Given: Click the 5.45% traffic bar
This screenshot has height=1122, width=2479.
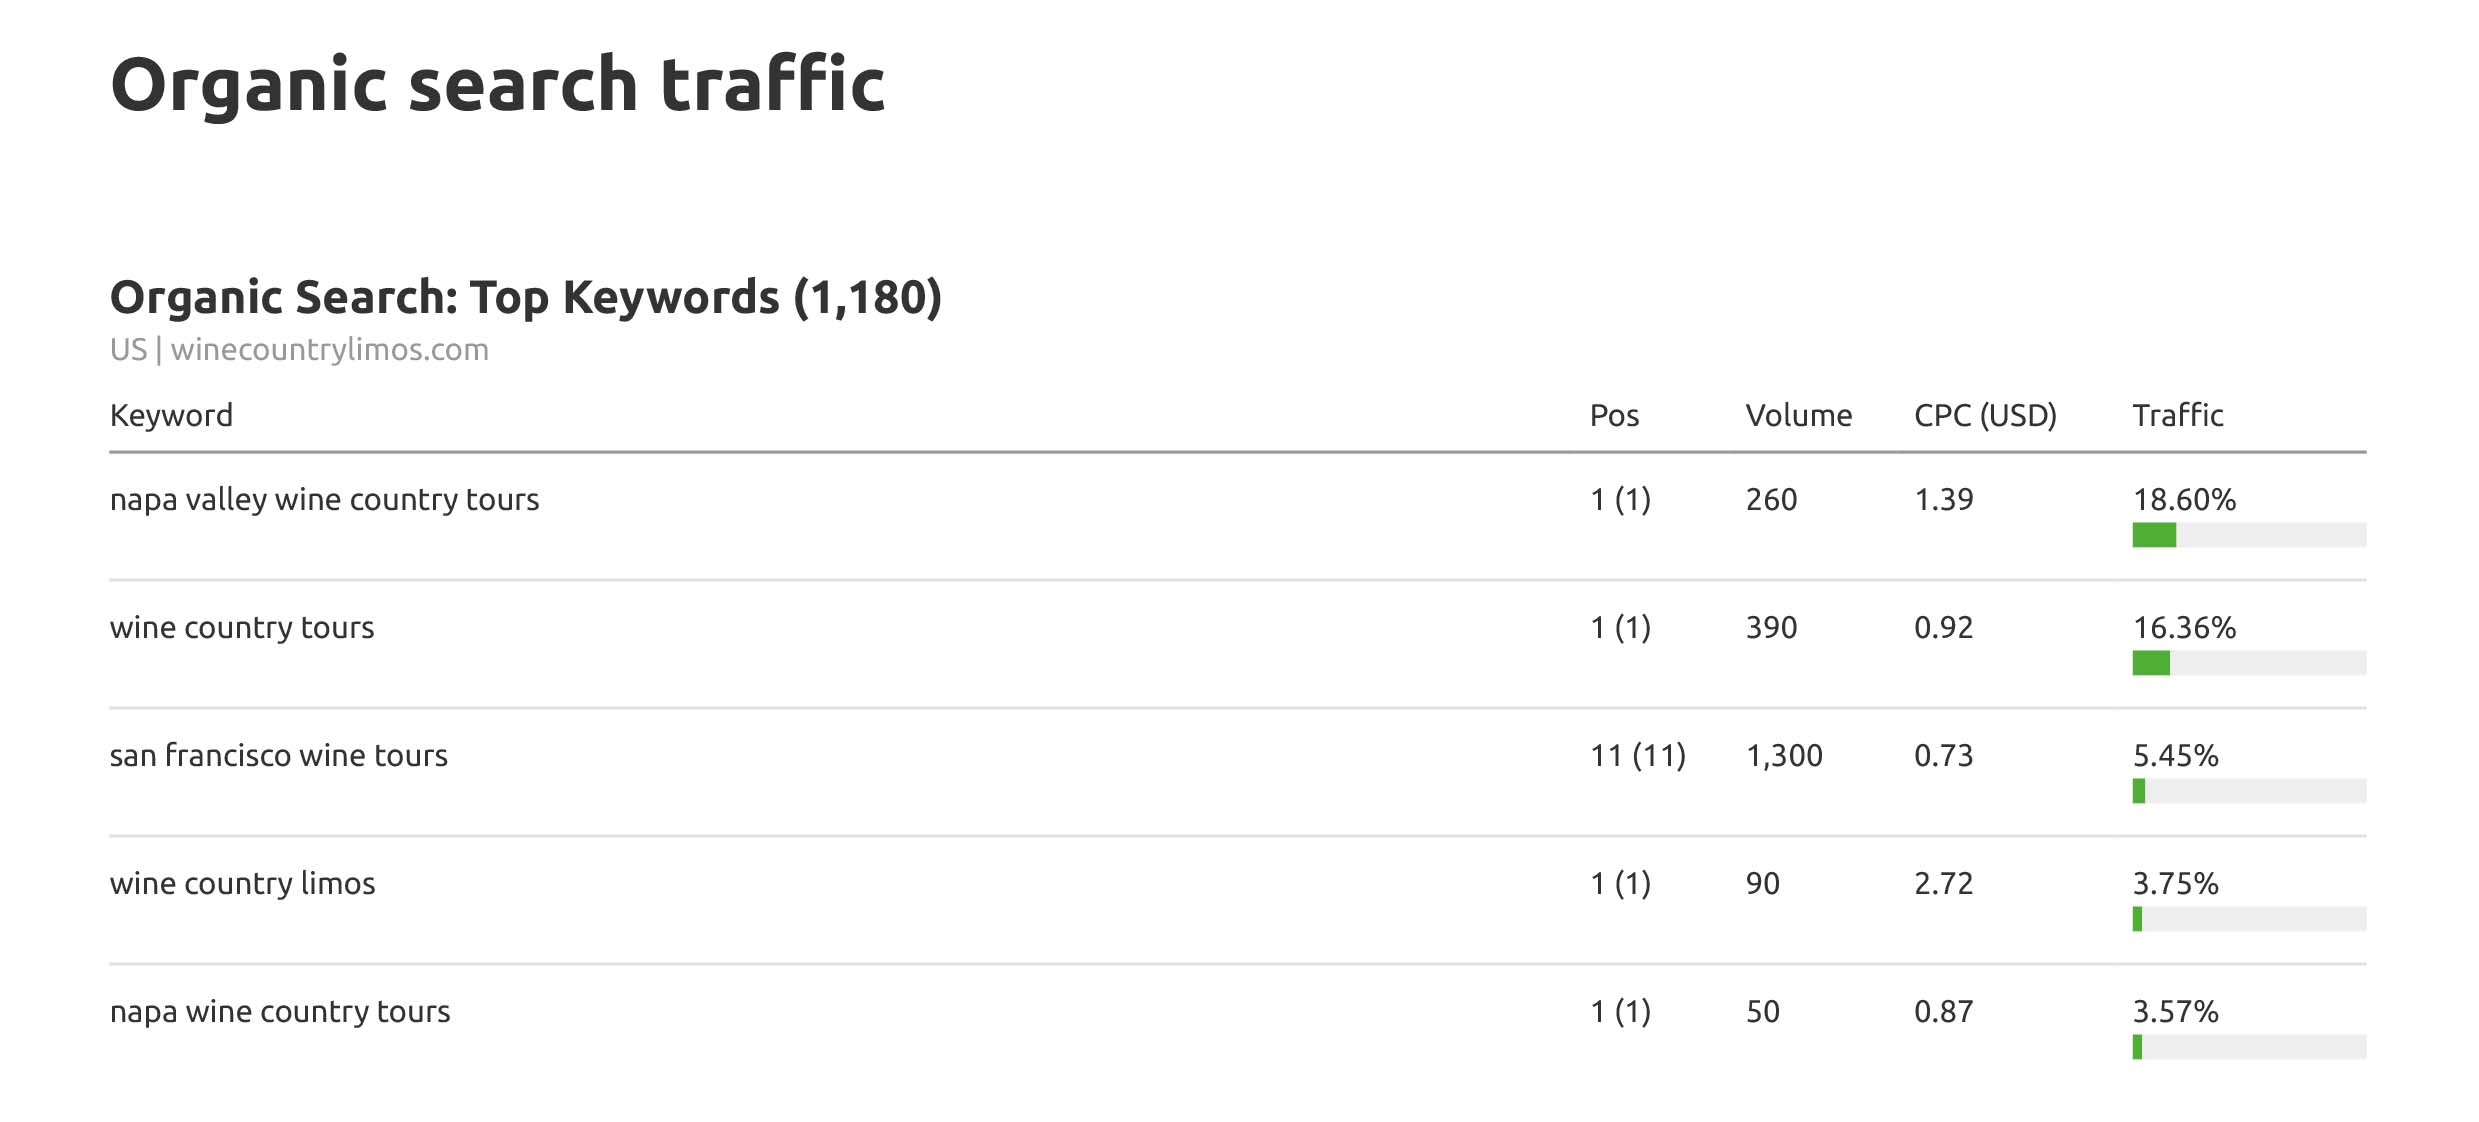Looking at the screenshot, I should point(2248,791).
